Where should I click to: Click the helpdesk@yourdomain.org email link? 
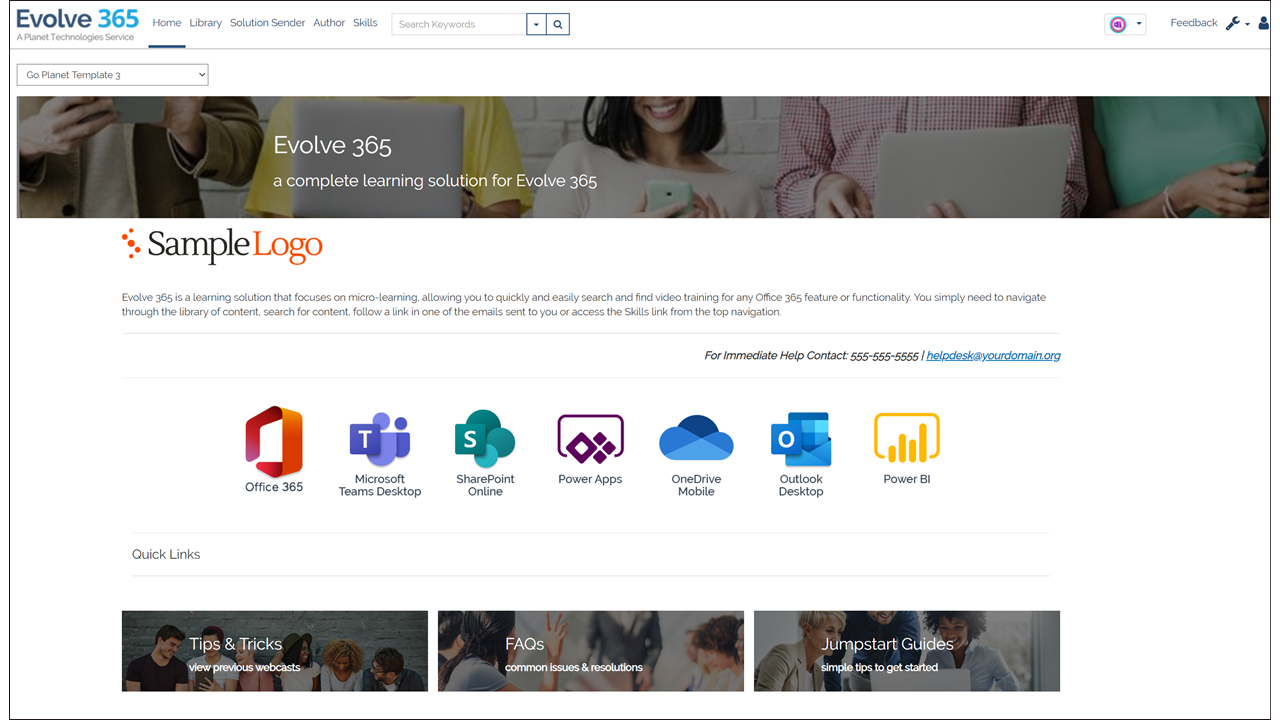pos(993,356)
